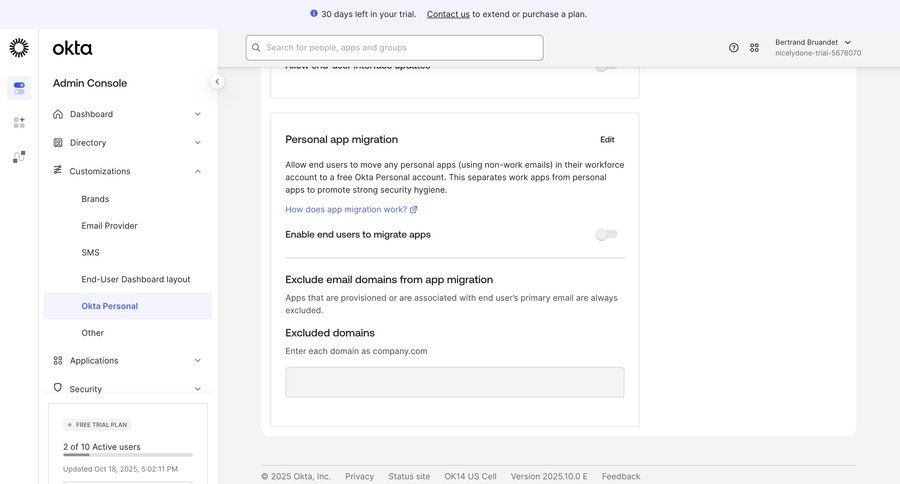Image resolution: width=900 pixels, height=484 pixels.
Task: Click the Directory address book icon
Action: (58, 142)
